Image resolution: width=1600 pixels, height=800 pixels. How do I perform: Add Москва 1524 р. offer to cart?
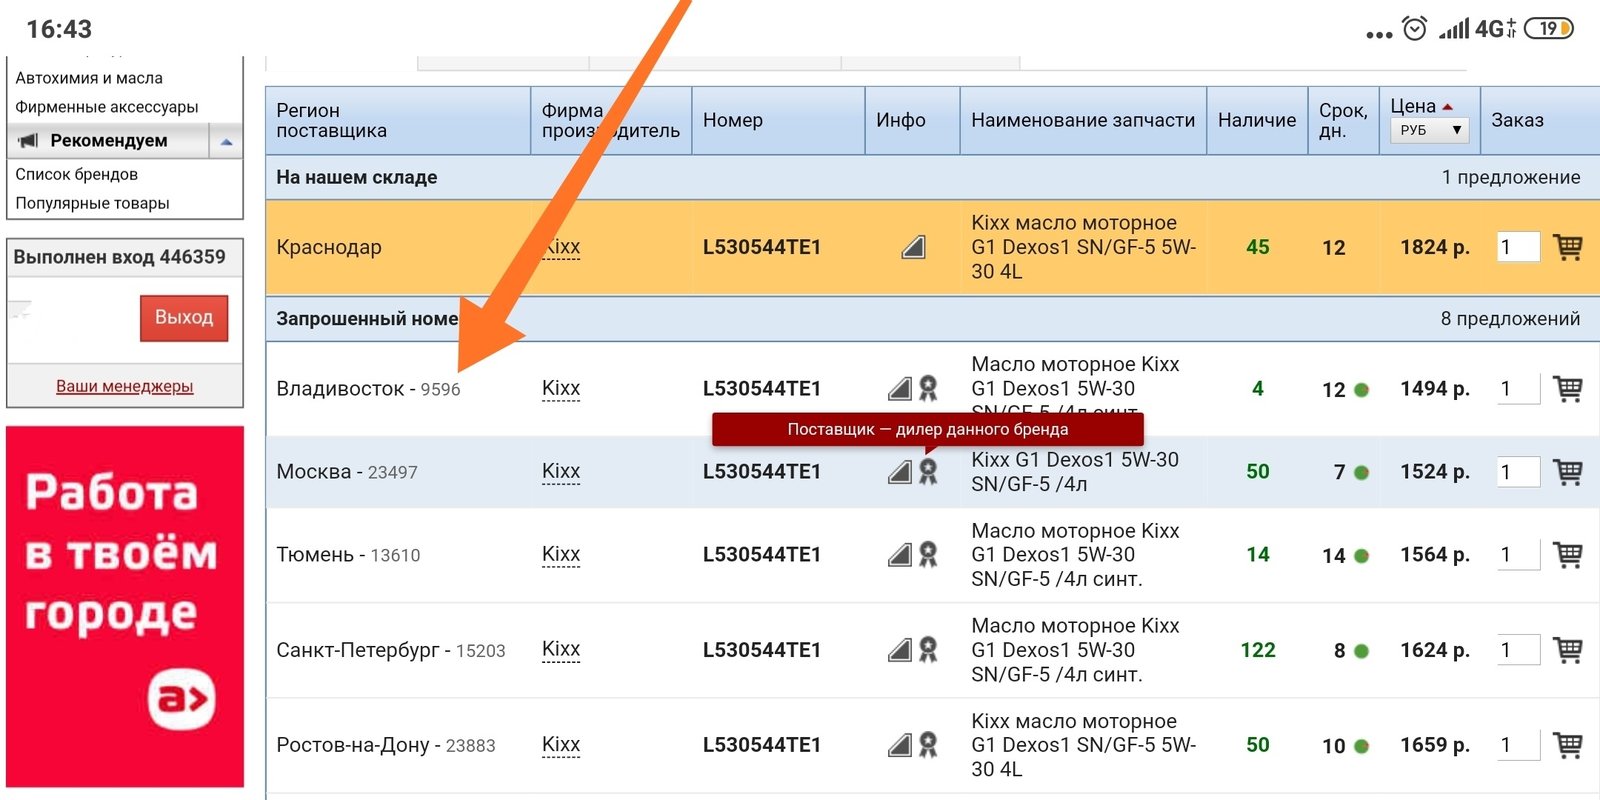point(1567,471)
